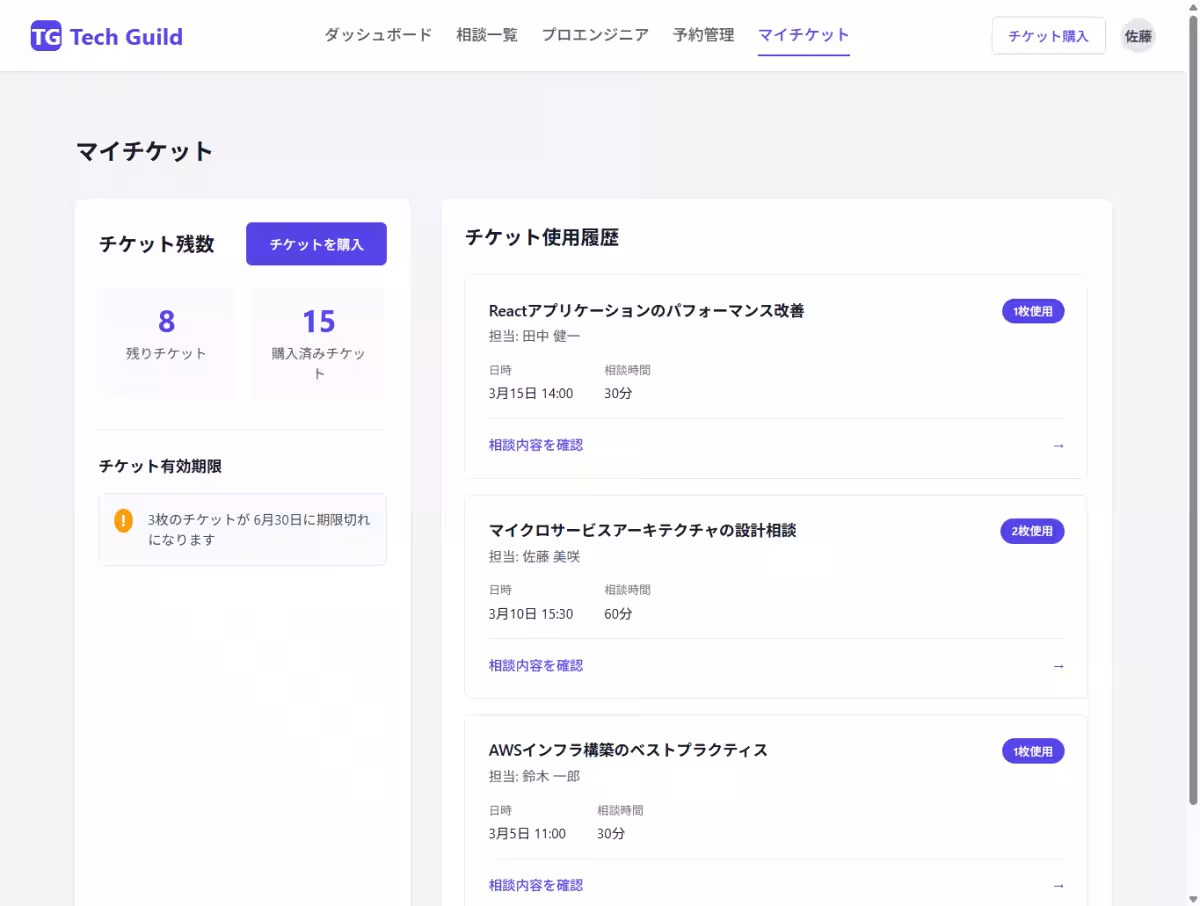Open the ダッシュボード navigation item
1200x906 pixels.
coord(377,34)
